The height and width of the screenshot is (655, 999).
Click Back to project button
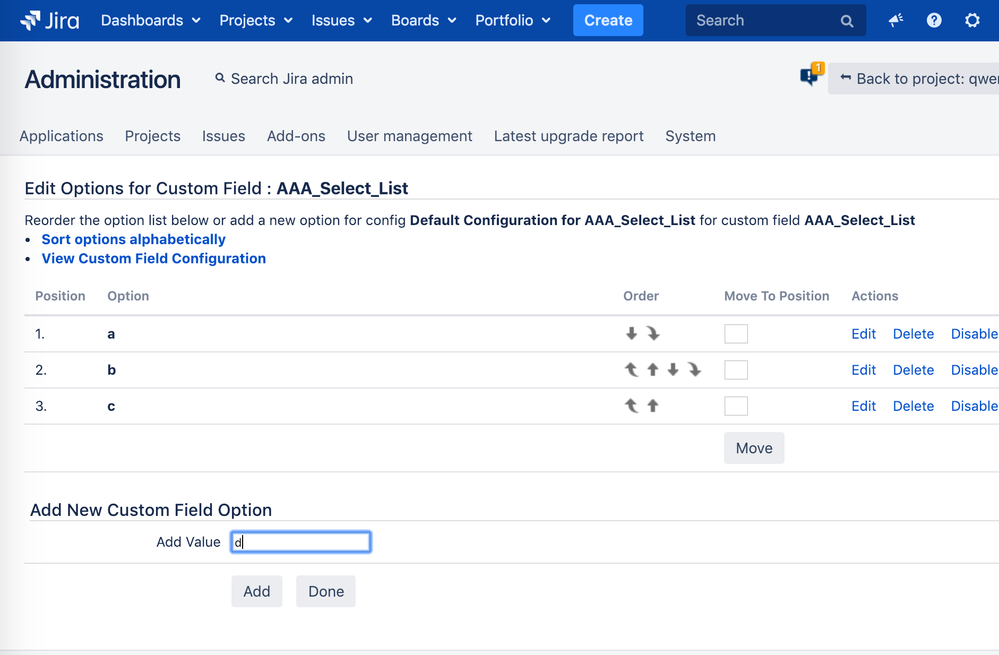pyautogui.click(x=914, y=78)
